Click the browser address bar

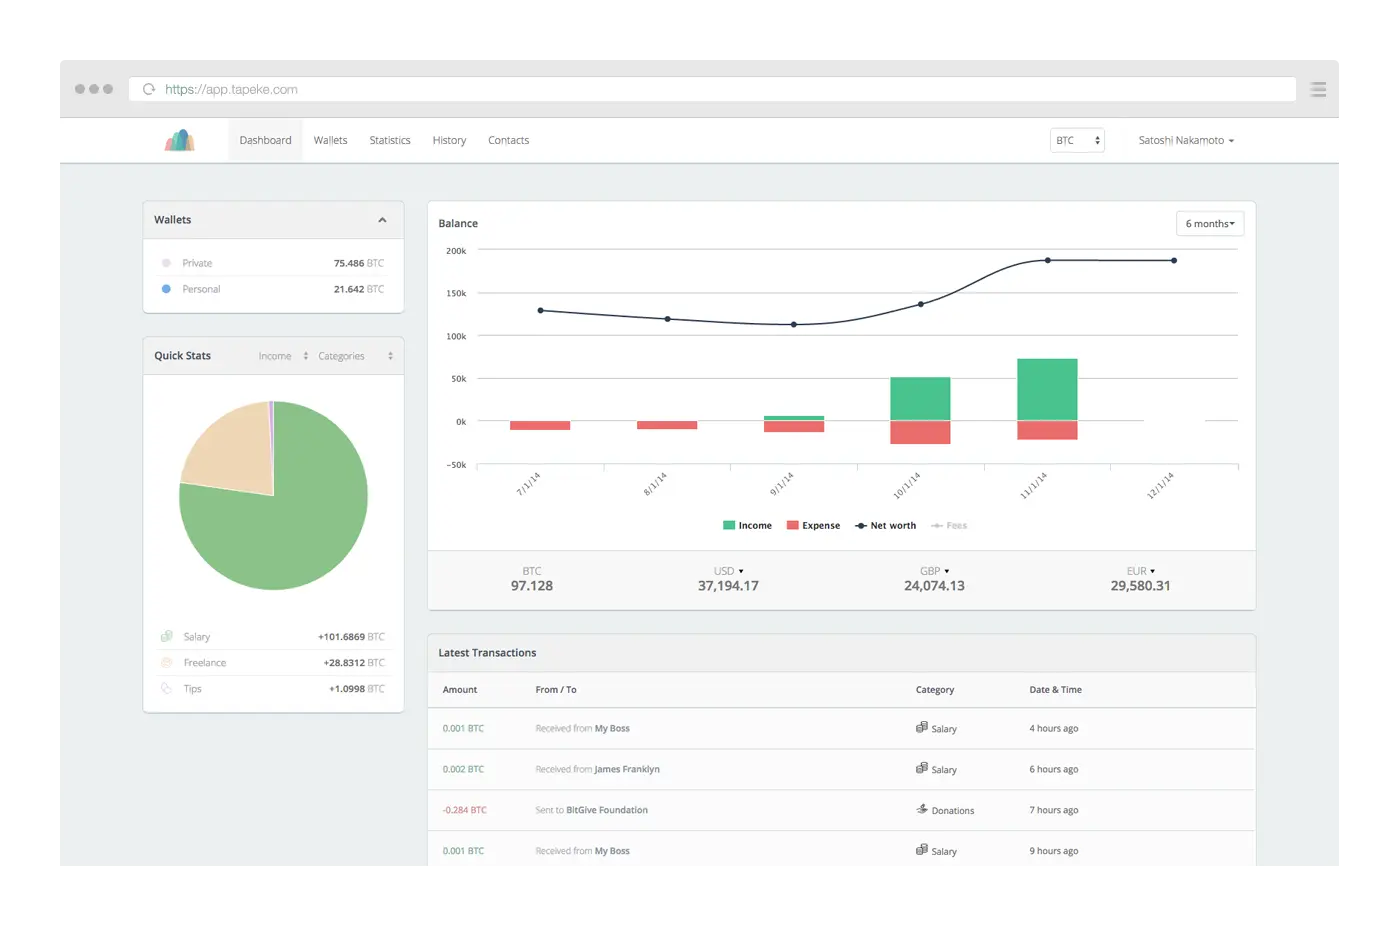[700, 89]
